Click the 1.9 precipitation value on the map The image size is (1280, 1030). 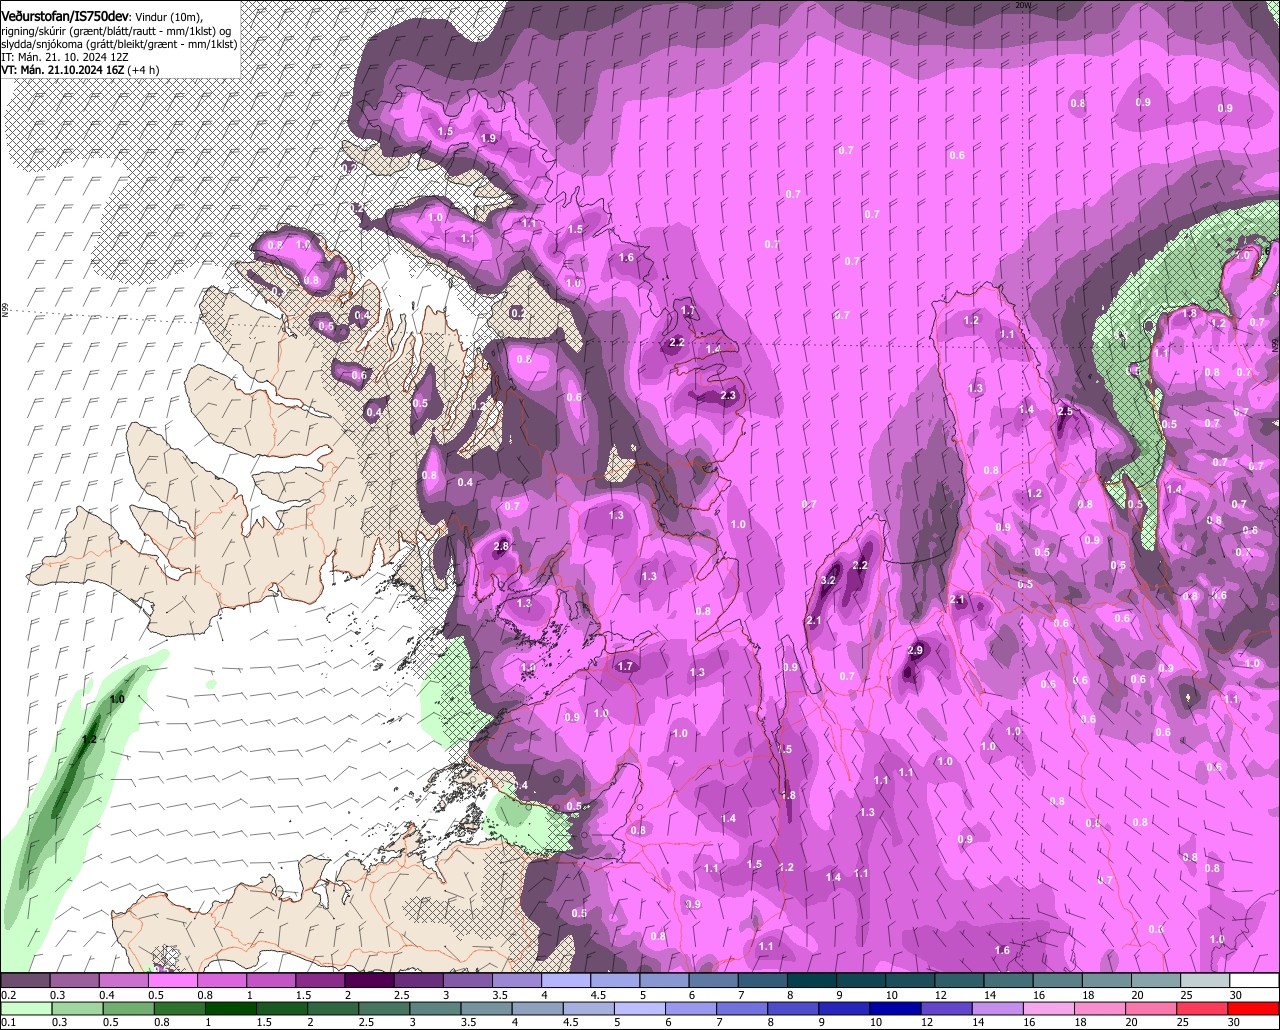pos(488,138)
